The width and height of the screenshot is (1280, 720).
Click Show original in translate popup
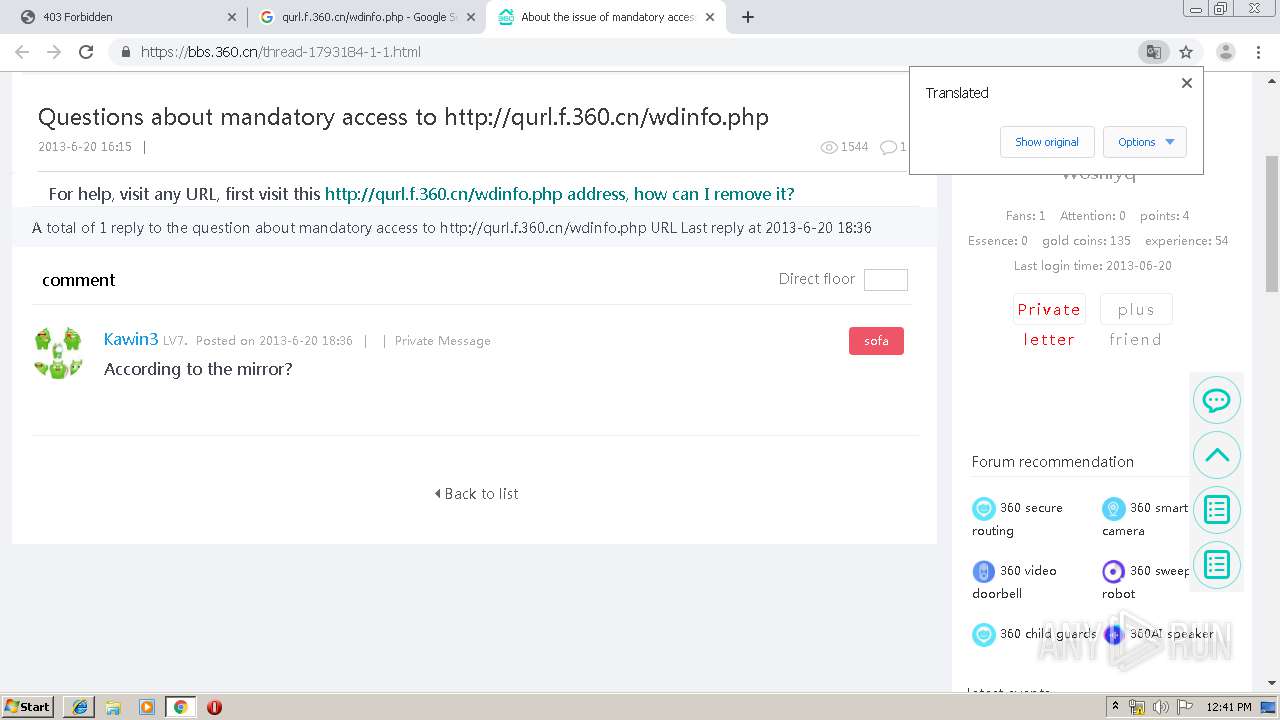(1047, 142)
